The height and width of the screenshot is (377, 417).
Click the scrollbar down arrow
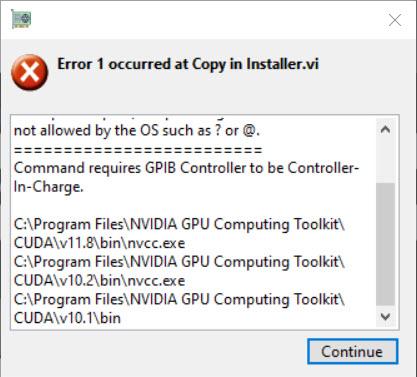[385, 316]
